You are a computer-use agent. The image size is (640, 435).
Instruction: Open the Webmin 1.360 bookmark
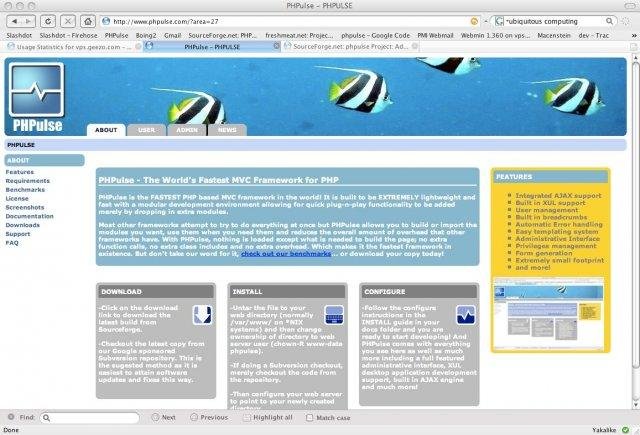pyautogui.click(x=496, y=36)
